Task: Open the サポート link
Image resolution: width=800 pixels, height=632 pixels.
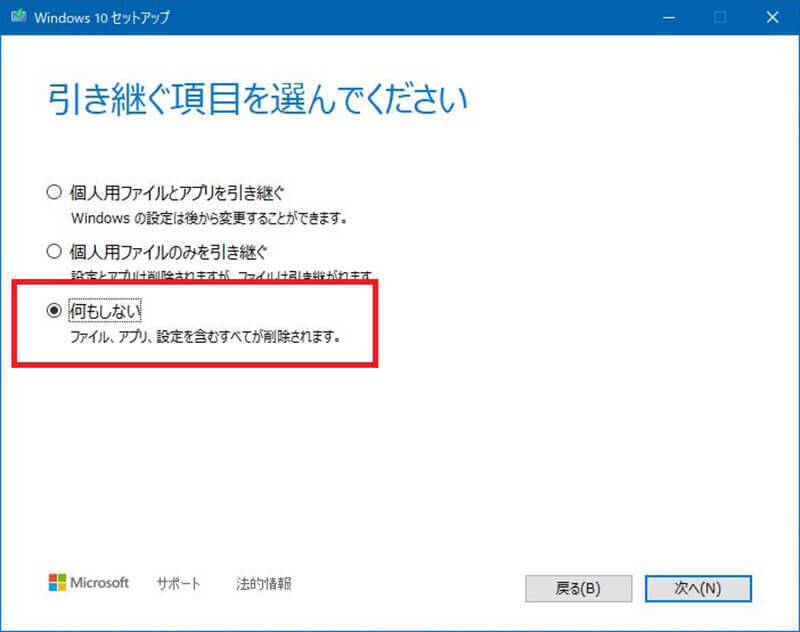Action: [x=179, y=583]
